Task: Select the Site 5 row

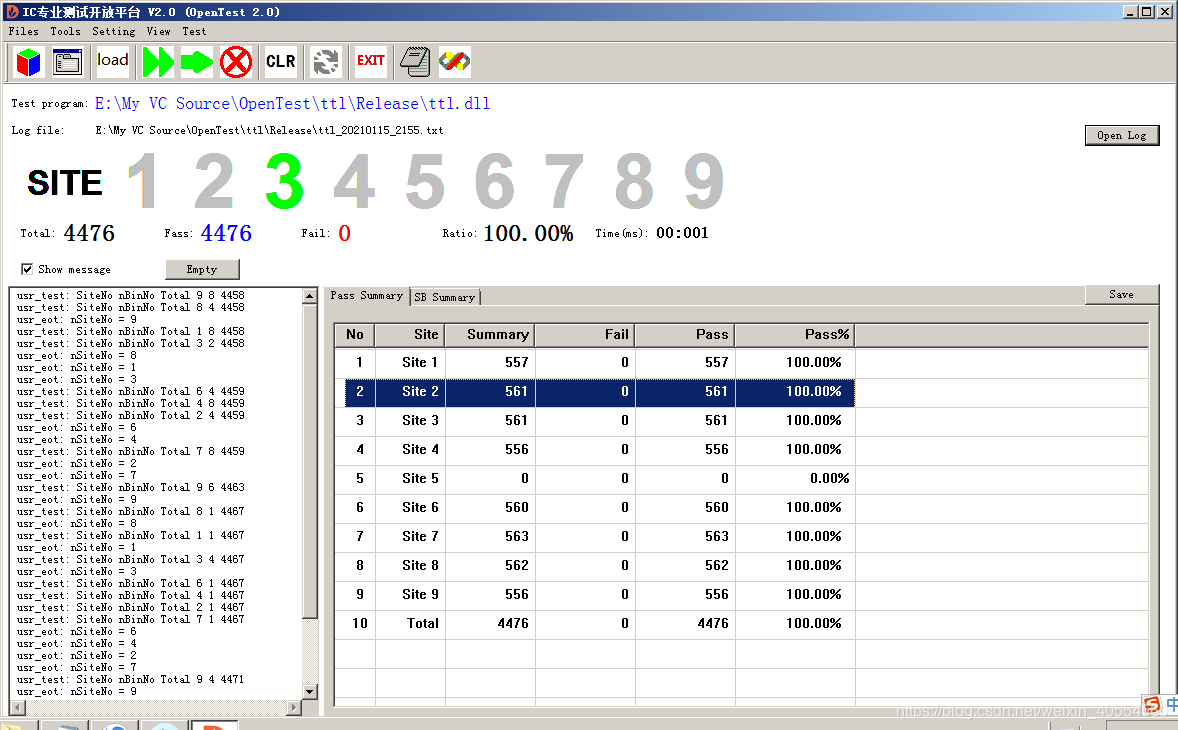Action: click(x=595, y=478)
